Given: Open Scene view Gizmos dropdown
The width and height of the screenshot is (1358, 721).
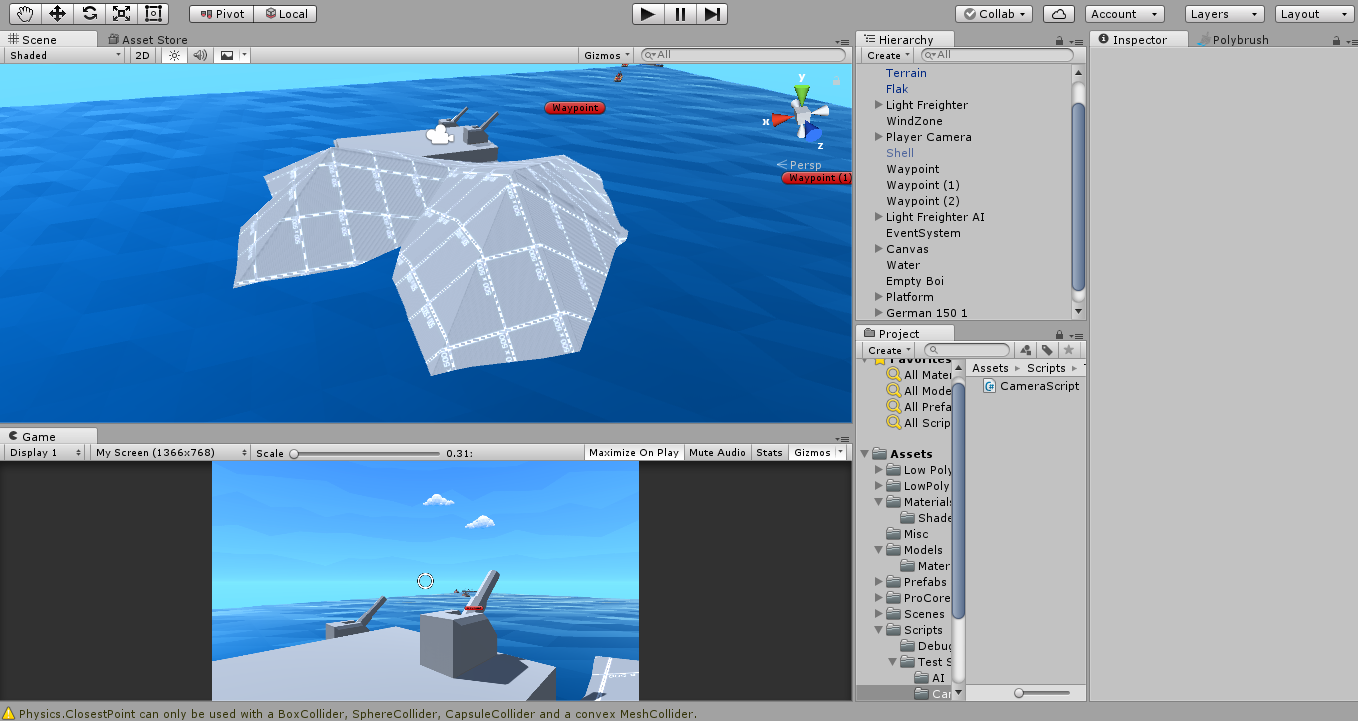Looking at the screenshot, I should pyautogui.click(x=607, y=56).
